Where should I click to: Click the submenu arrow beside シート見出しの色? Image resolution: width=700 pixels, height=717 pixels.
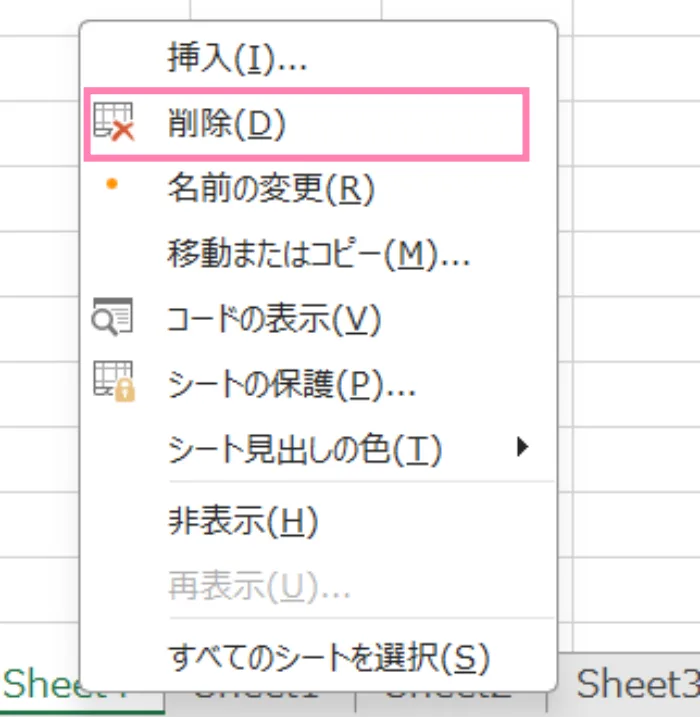point(522,447)
